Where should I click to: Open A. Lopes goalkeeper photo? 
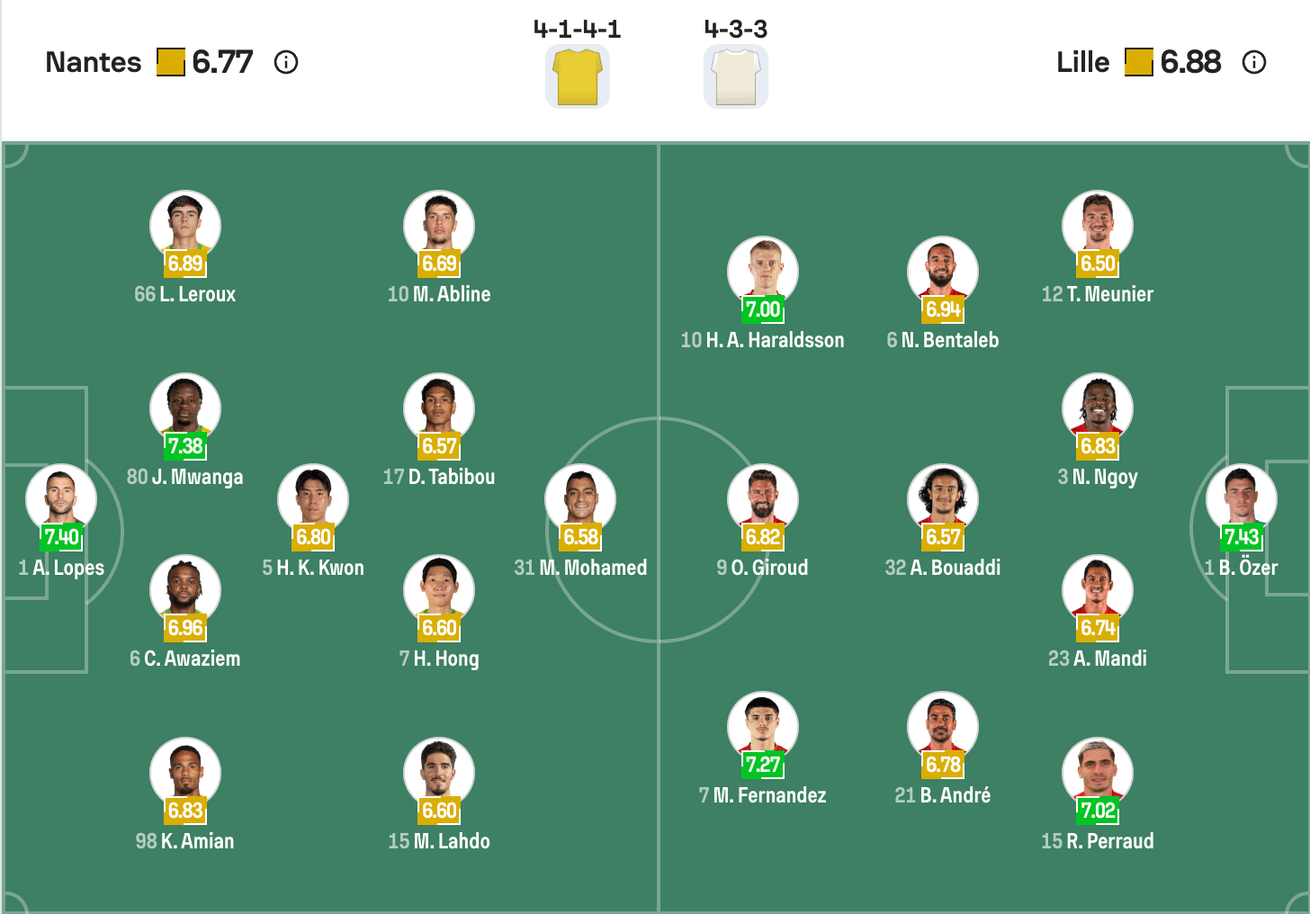click(61, 498)
